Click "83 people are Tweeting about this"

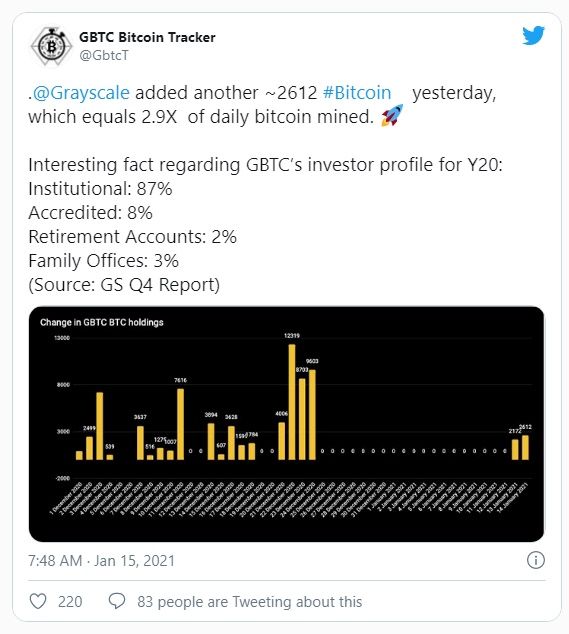pyautogui.click(x=250, y=602)
